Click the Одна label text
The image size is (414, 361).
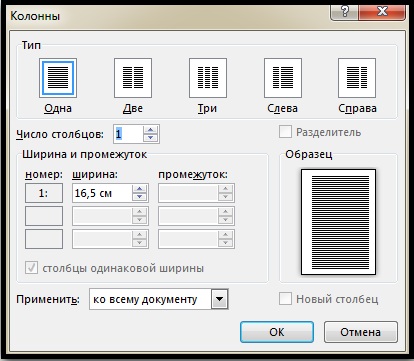(58, 108)
